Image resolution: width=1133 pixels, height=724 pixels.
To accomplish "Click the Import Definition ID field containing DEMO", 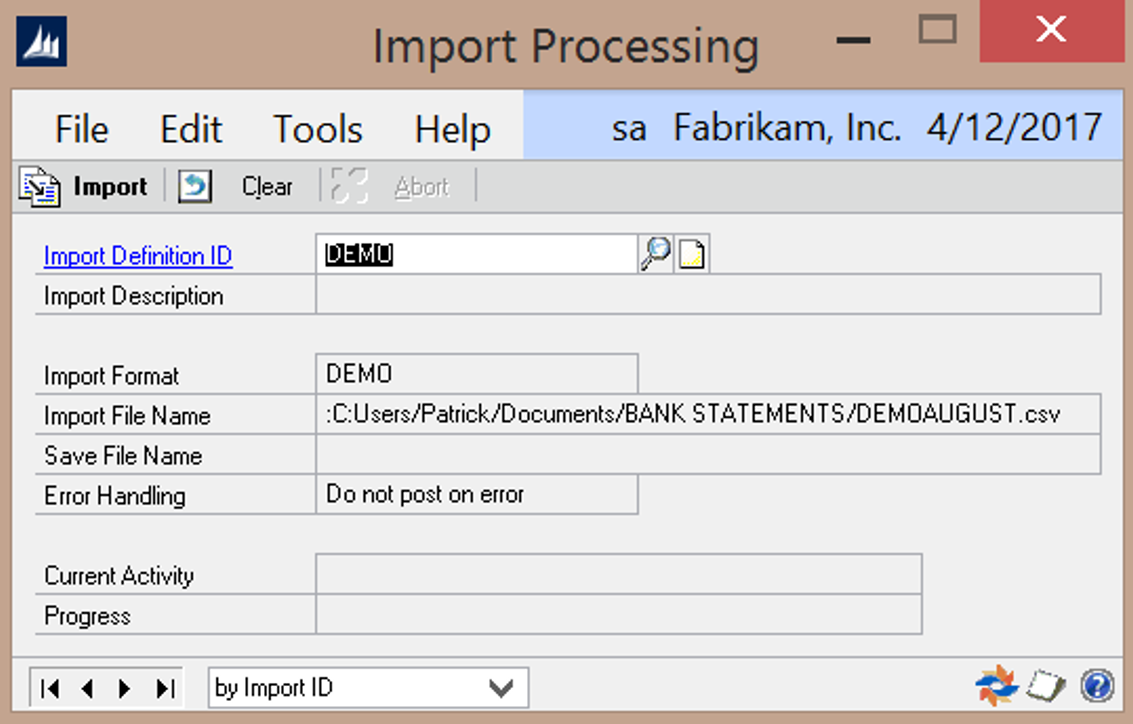I will 476,256.
